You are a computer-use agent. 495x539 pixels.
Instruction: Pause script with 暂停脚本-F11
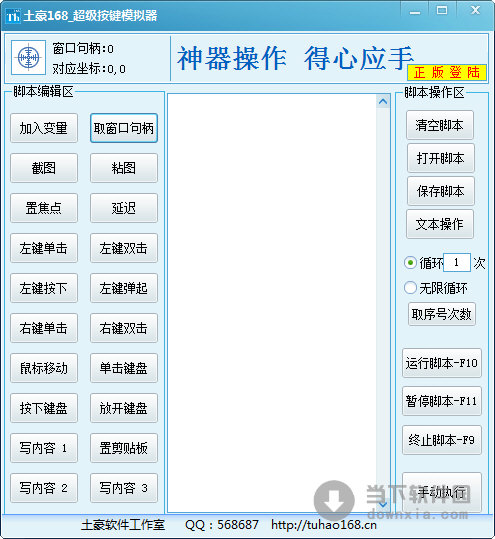442,401
